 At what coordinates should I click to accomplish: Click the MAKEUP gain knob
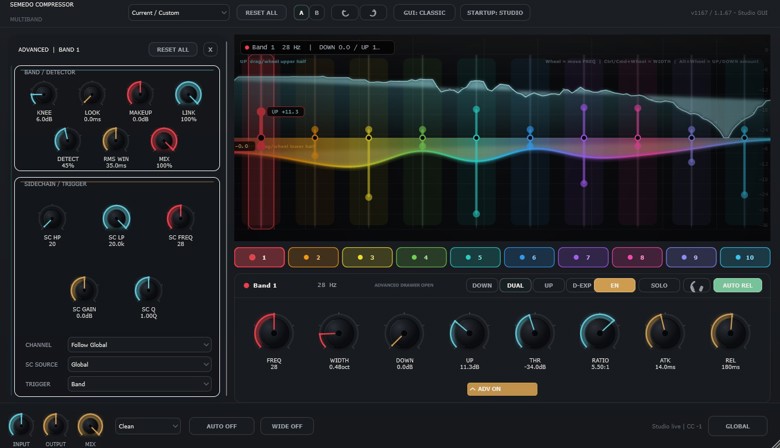click(x=140, y=94)
